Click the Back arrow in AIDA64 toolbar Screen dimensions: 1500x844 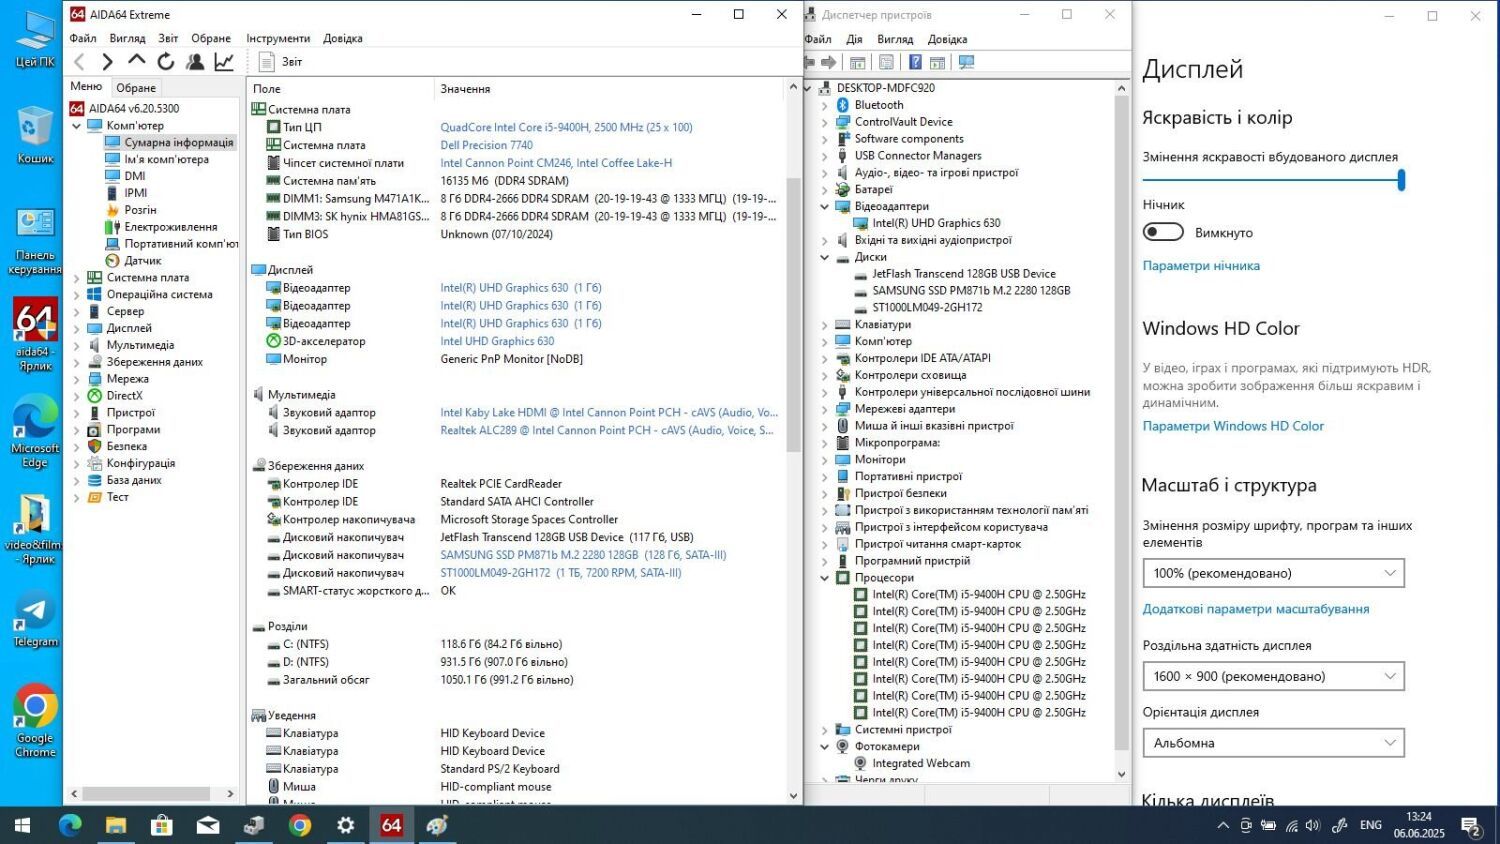80,62
